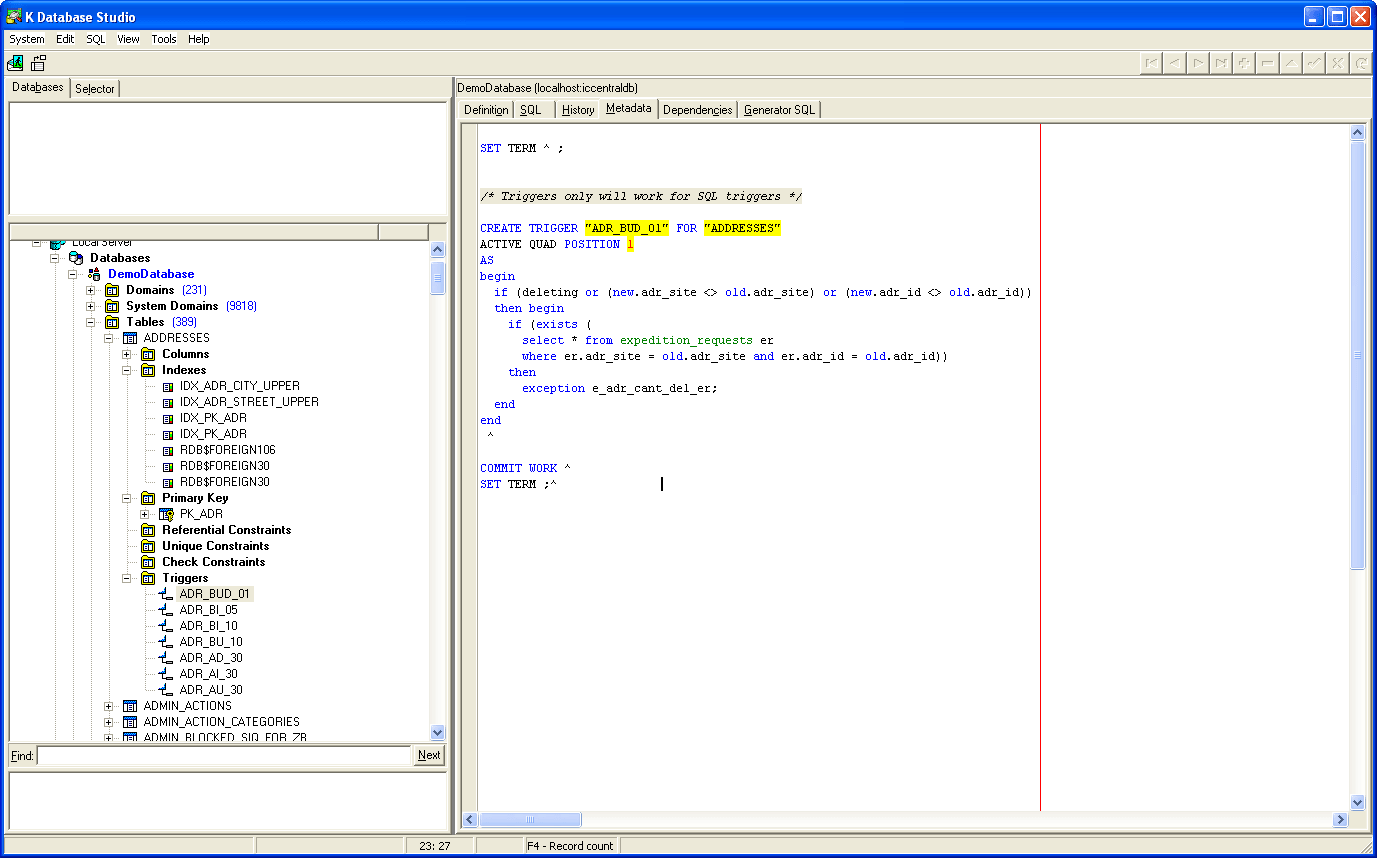Collapse the Triggers node
The width and height of the screenshot is (1377, 858).
click(127, 578)
